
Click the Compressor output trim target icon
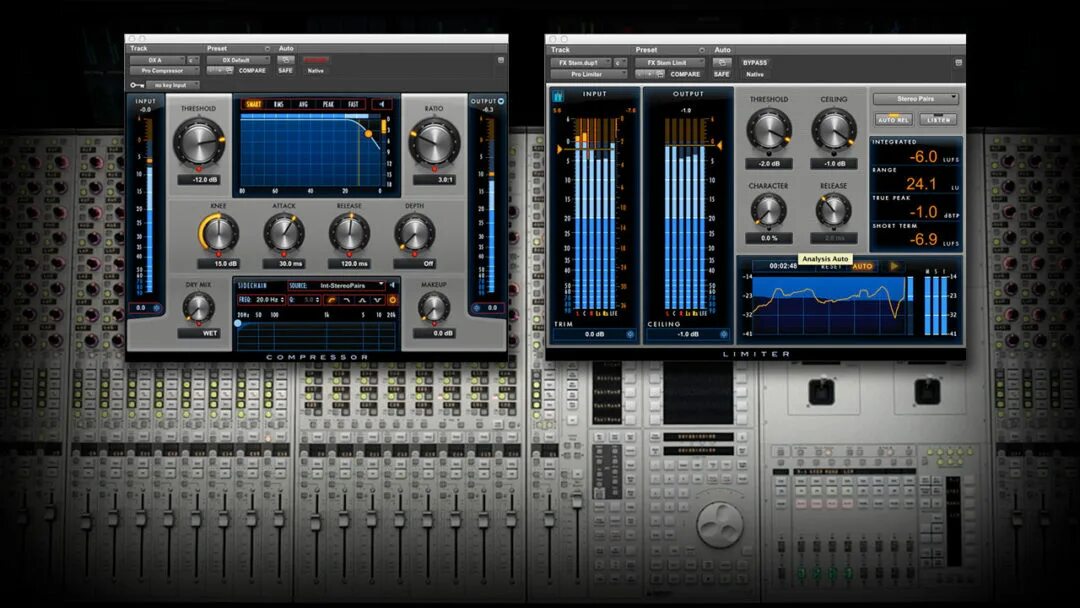pos(477,308)
